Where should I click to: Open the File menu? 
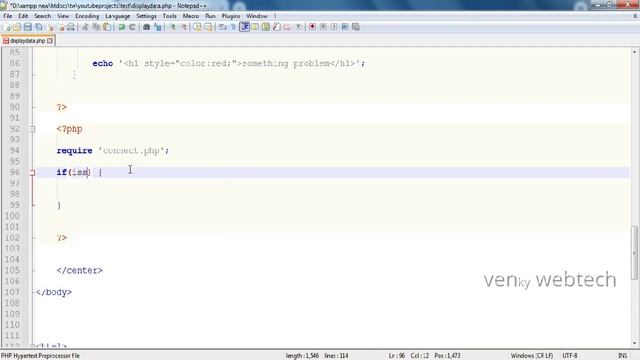click(8, 16)
